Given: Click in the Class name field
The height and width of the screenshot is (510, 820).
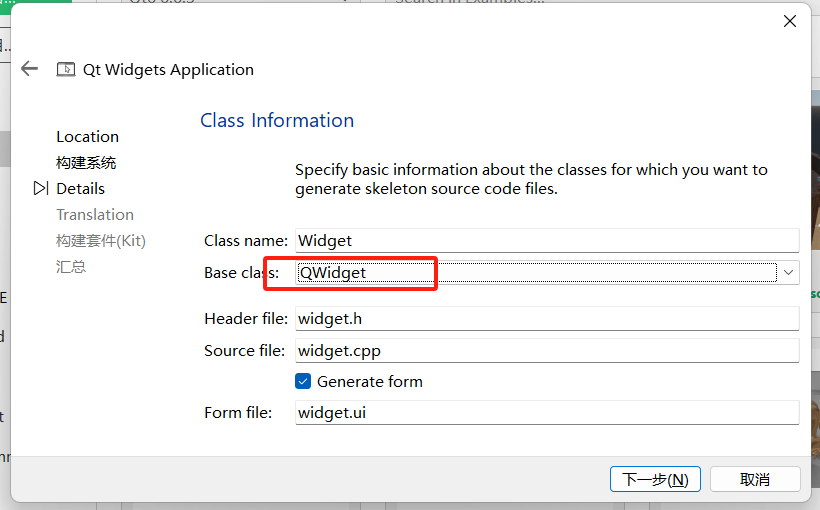Looking at the screenshot, I should [x=547, y=241].
